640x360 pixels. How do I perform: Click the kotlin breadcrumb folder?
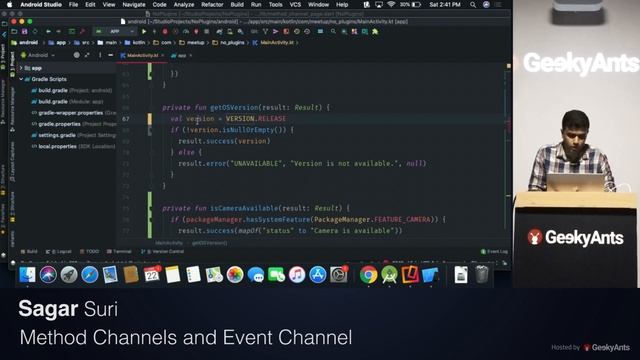135,42
